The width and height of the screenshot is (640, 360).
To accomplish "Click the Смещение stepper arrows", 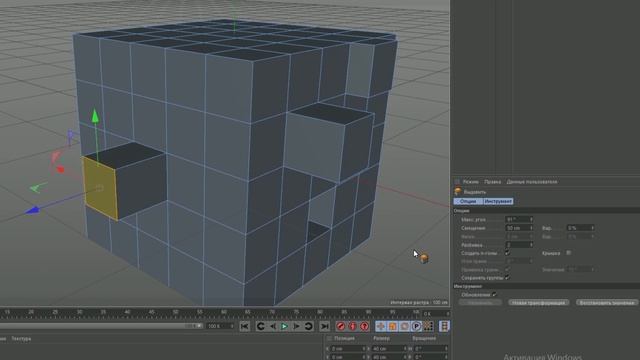I will coord(531,228).
